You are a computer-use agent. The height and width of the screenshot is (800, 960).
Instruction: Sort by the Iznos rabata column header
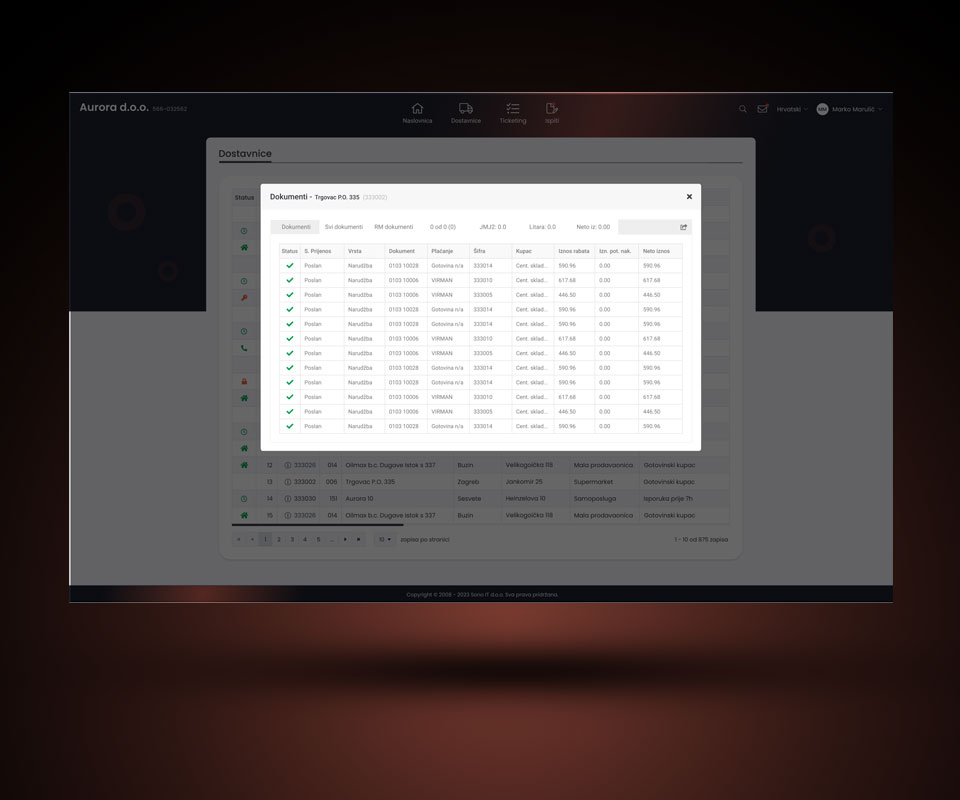[573, 251]
